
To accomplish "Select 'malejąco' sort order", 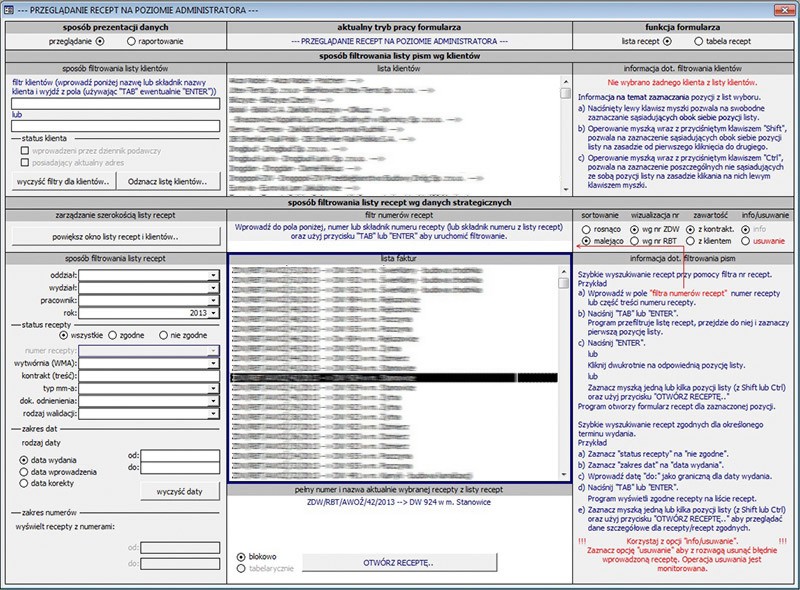I will (586, 241).
